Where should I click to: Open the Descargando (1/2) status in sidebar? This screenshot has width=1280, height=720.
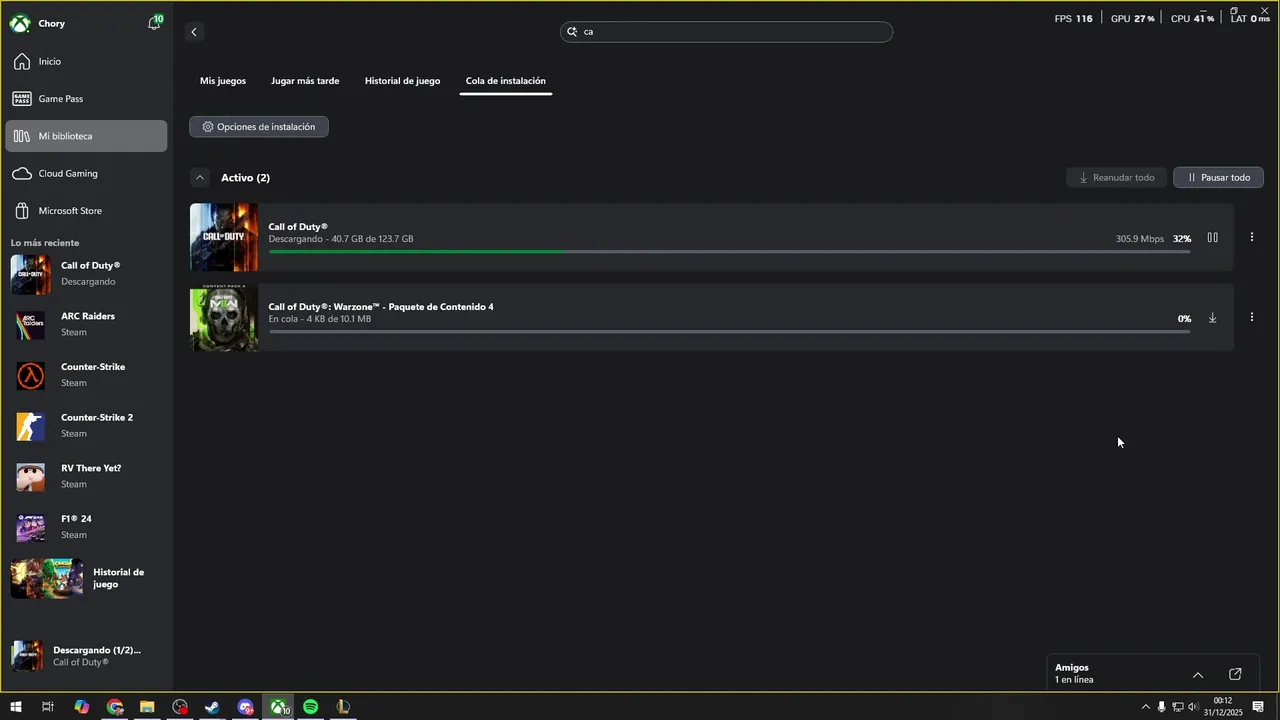86,656
